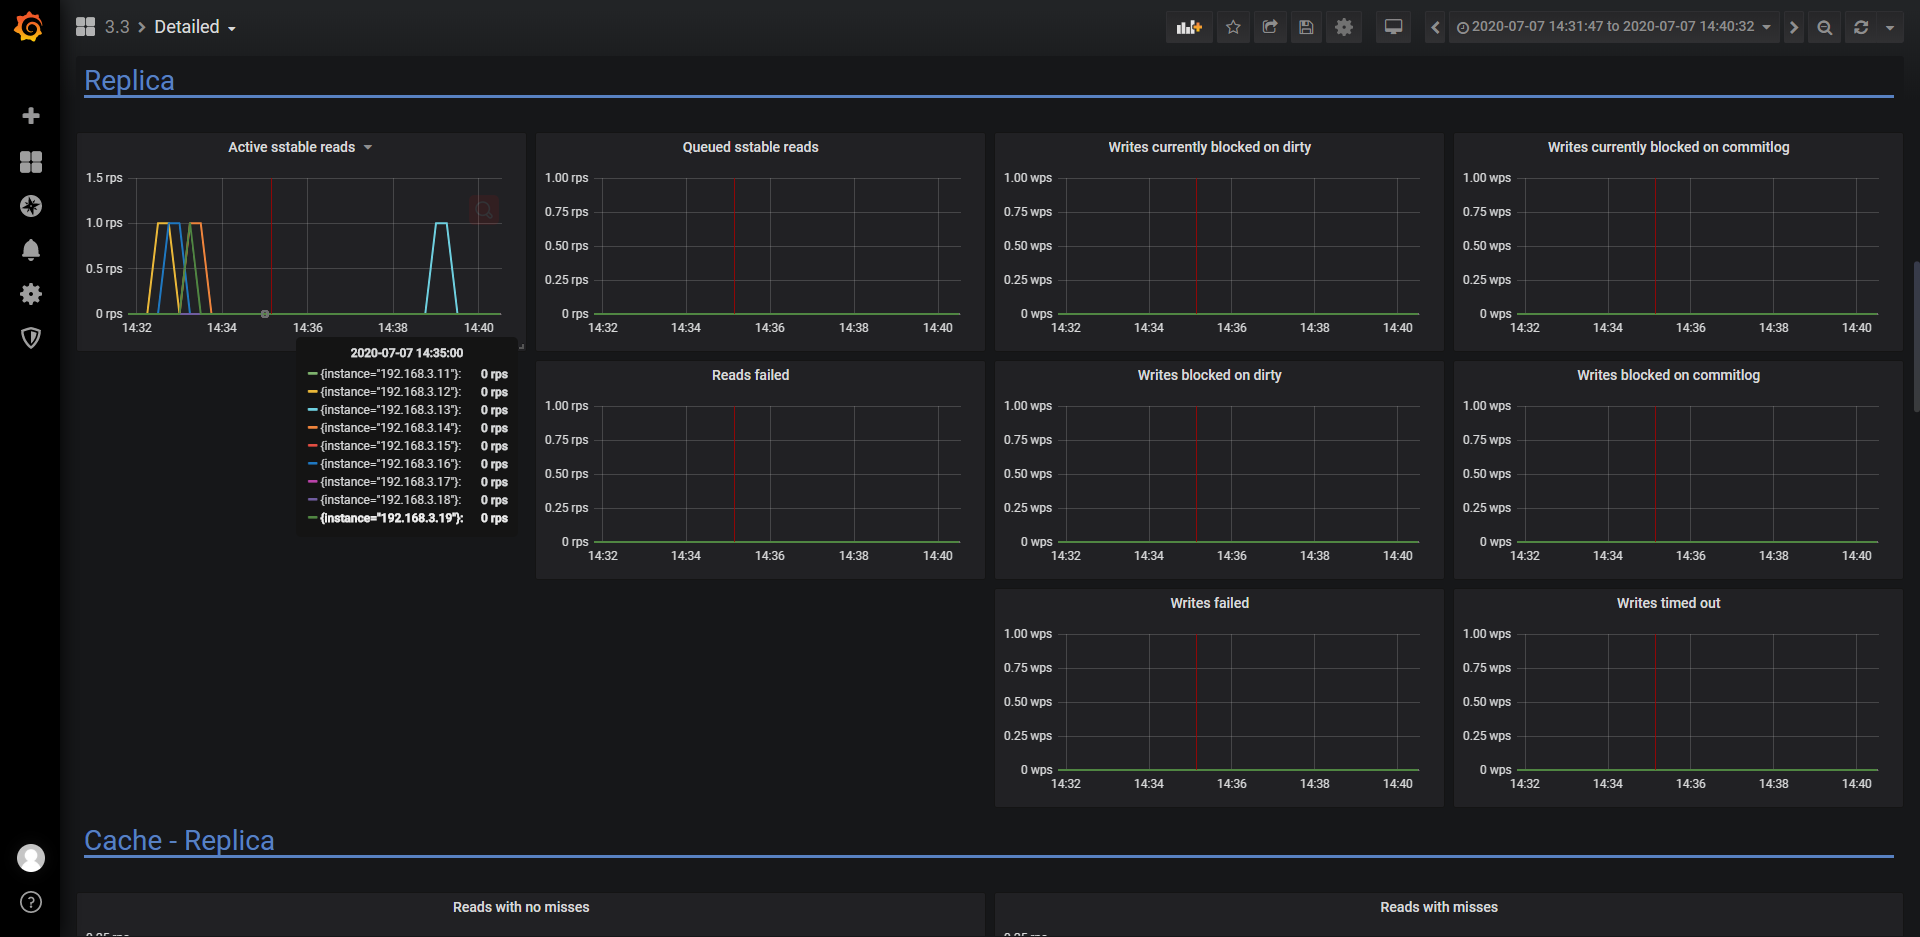Collapse the Replica row heading
The height and width of the screenshot is (937, 1920).
point(129,80)
